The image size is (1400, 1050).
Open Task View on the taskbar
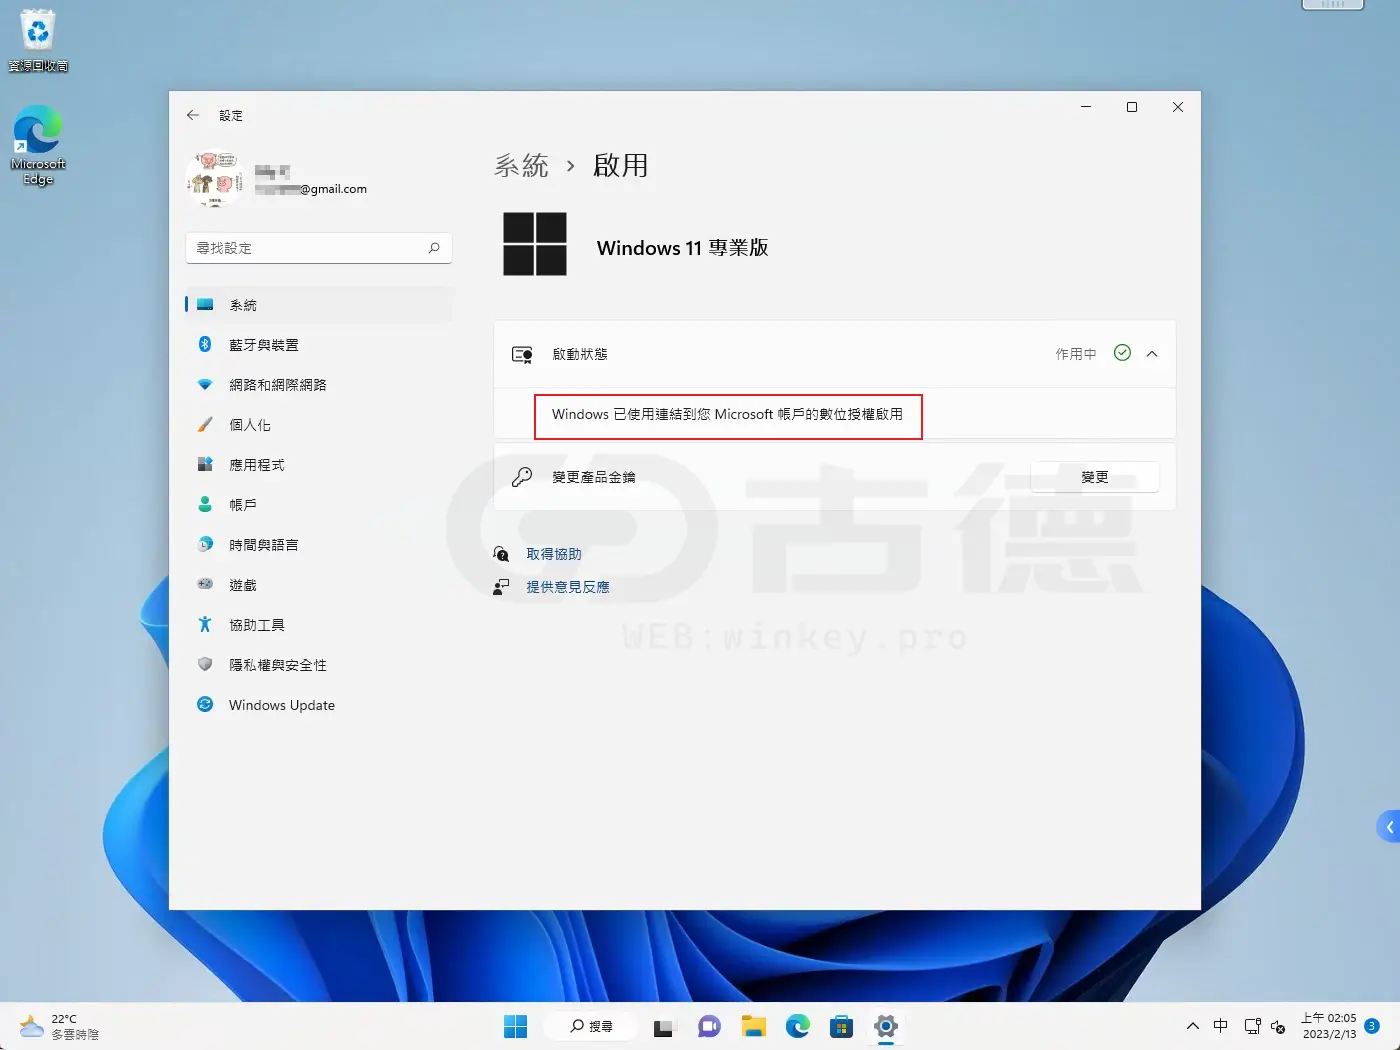664,1027
